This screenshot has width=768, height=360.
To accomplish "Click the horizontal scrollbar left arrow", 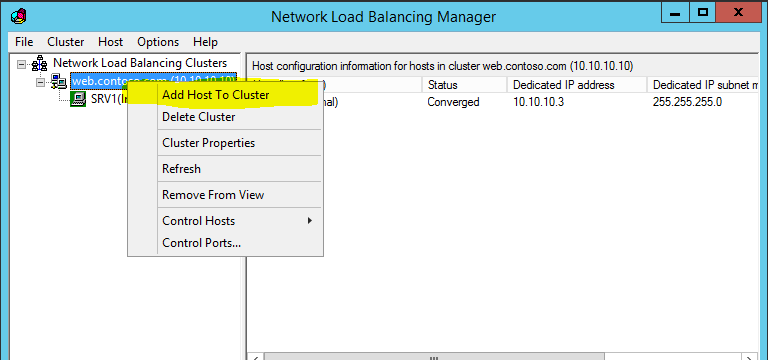I will (x=256, y=357).
